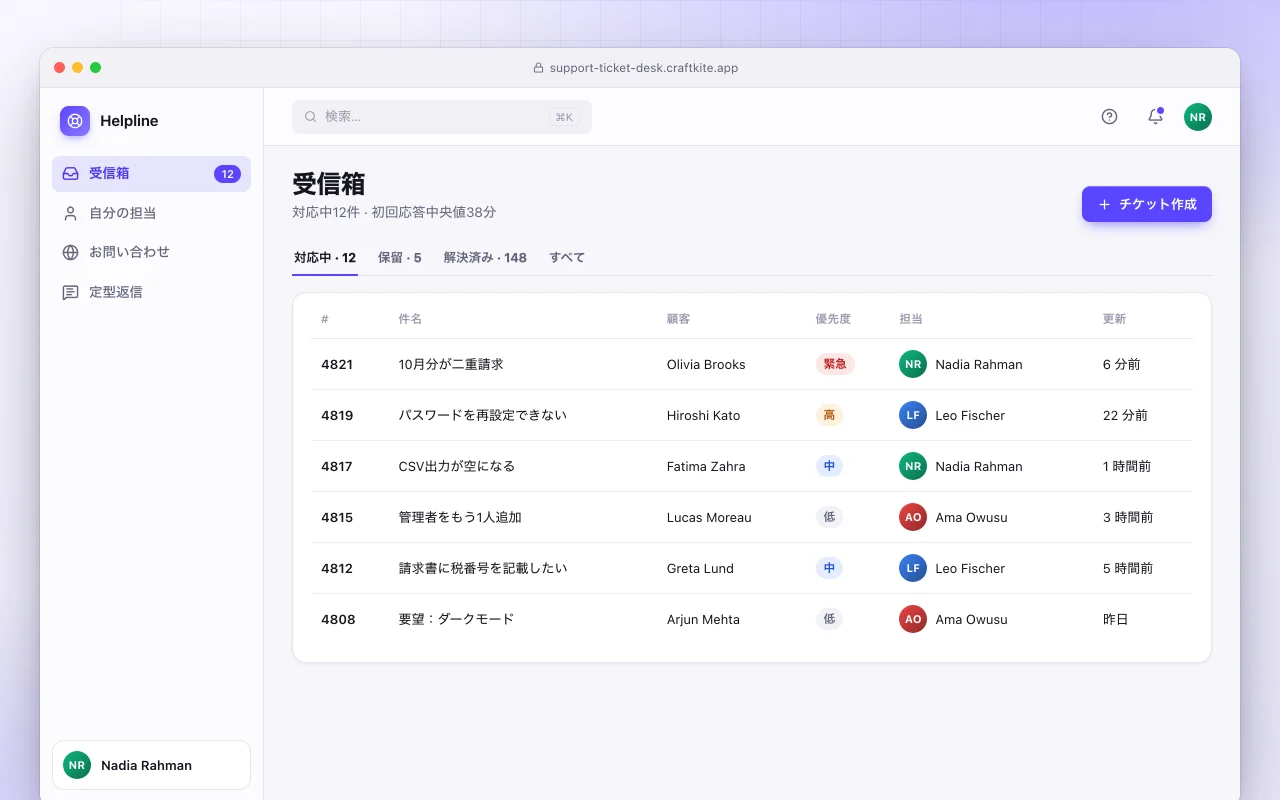Click the NR avatar in ticket 4817 row

[x=913, y=466]
